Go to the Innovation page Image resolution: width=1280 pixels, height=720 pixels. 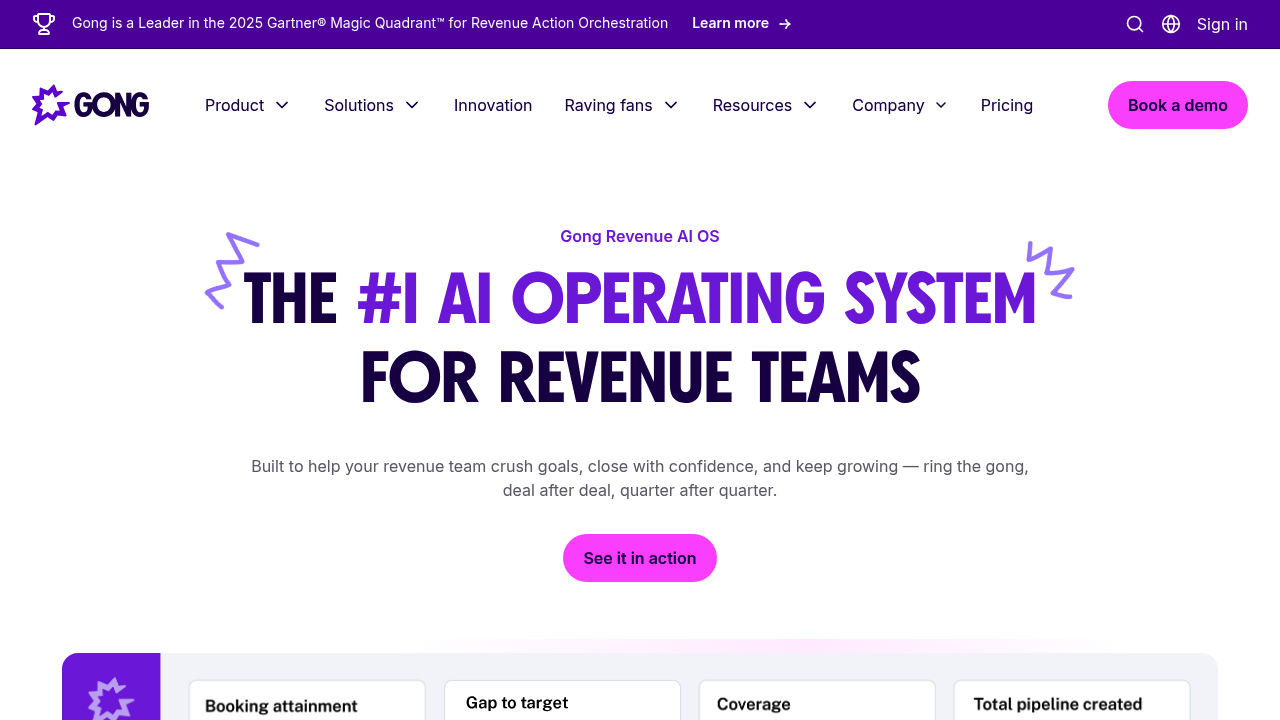[x=493, y=105]
